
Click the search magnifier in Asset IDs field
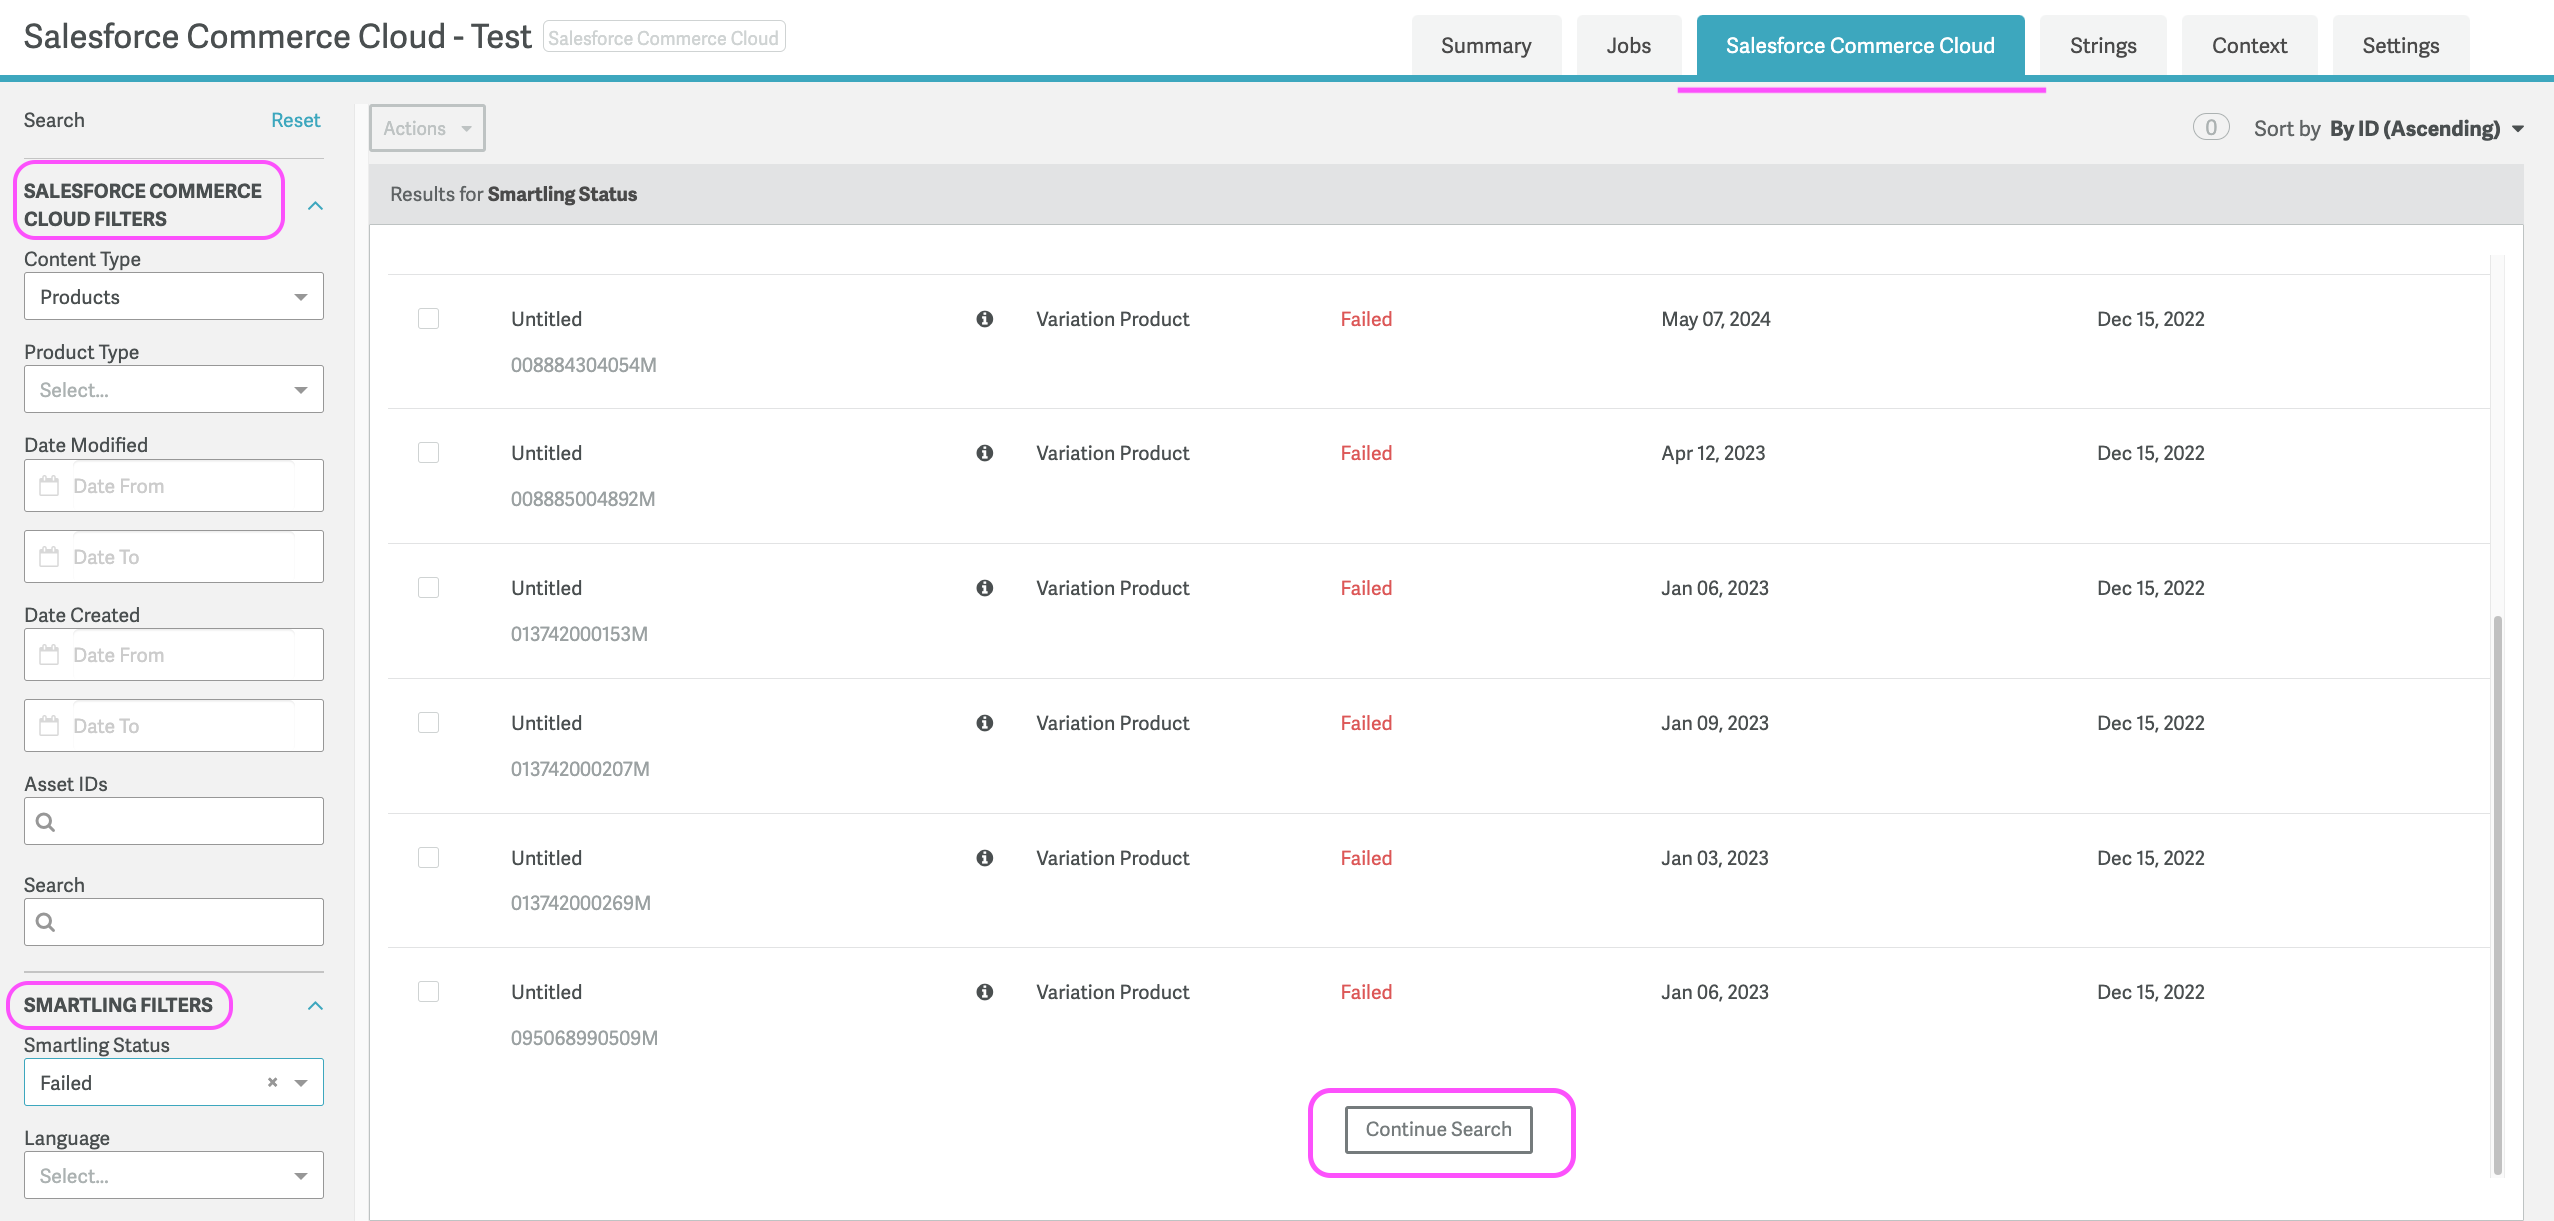point(46,822)
